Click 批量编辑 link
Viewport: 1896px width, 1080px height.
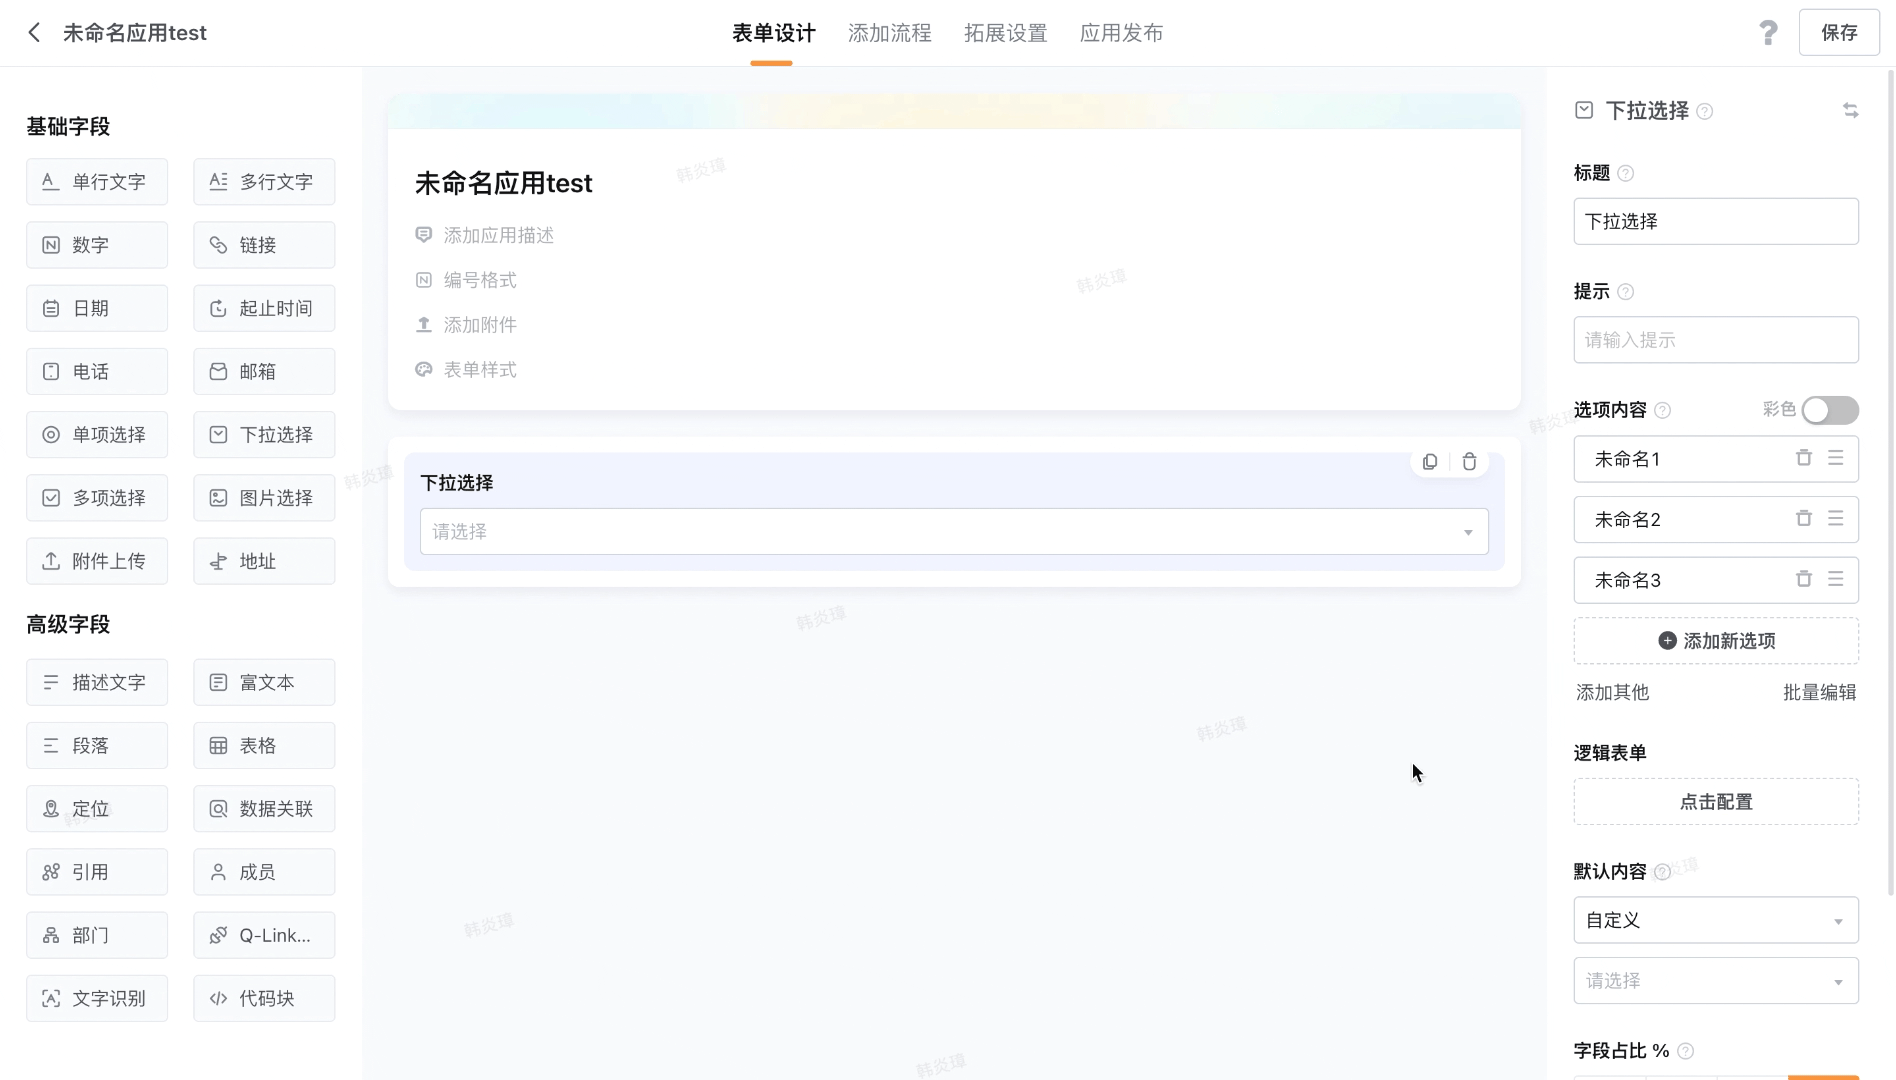click(x=1819, y=692)
